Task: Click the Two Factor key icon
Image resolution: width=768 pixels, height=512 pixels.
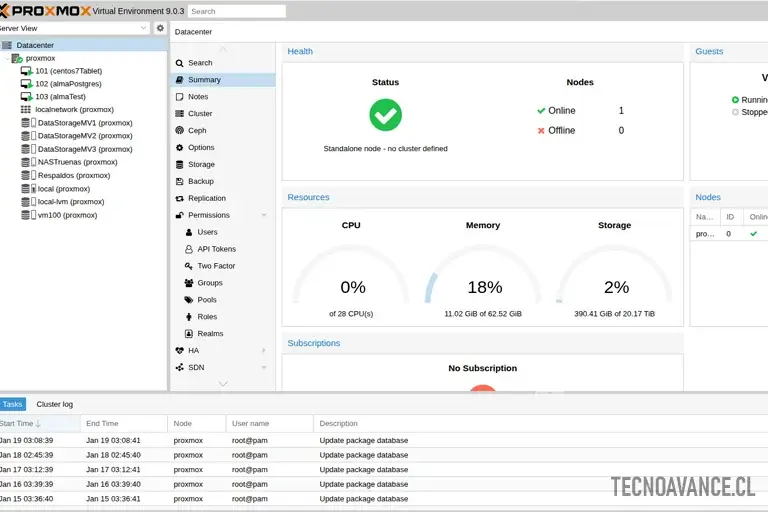Action: pos(189,266)
